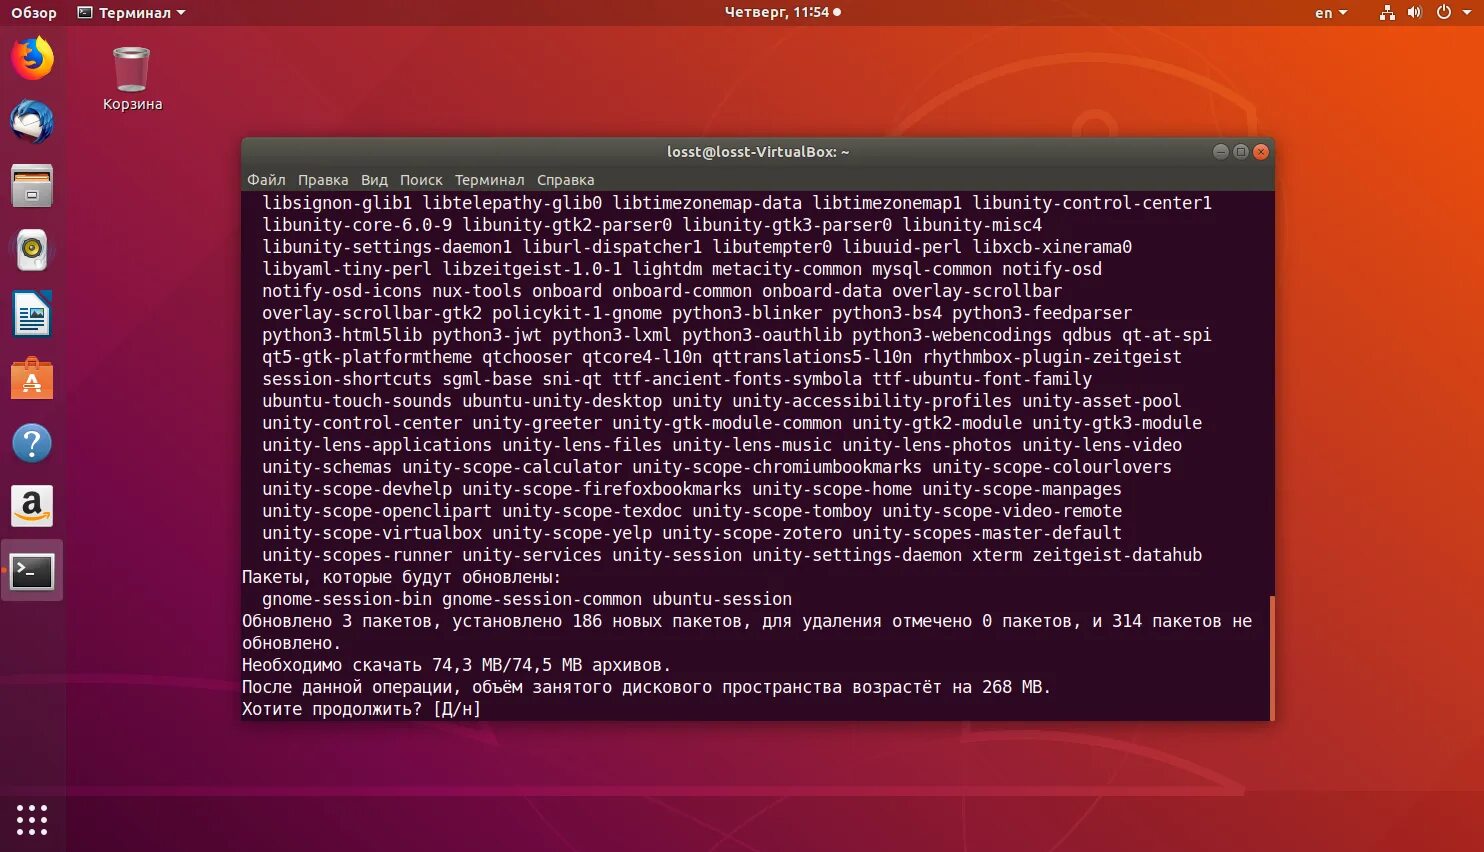Click the terminal title losst@losst-VirtualBox
The height and width of the screenshot is (852, 1484).
[758, 152]
